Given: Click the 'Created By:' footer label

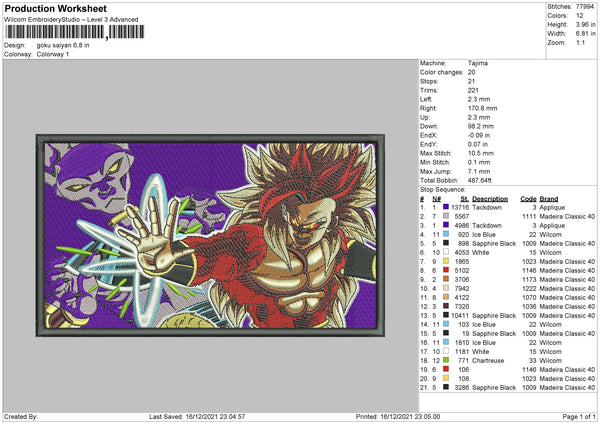Looking at the screenshot, I should (x=21, y=416).
